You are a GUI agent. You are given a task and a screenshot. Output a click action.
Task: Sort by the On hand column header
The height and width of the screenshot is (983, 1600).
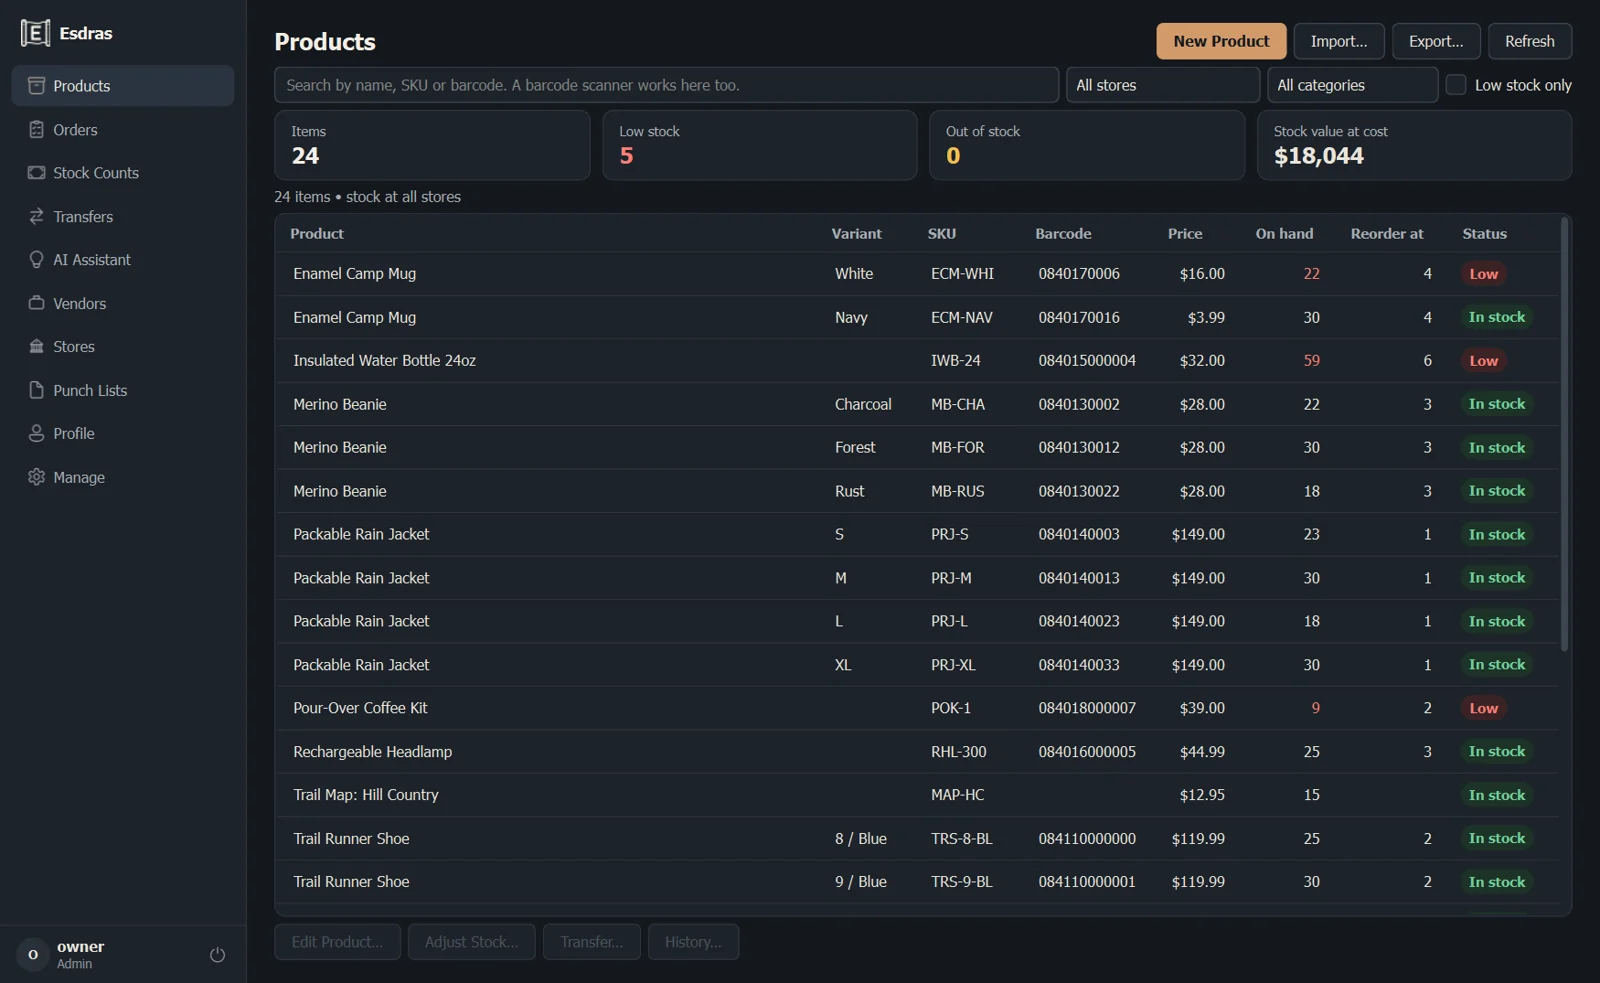1284,233
